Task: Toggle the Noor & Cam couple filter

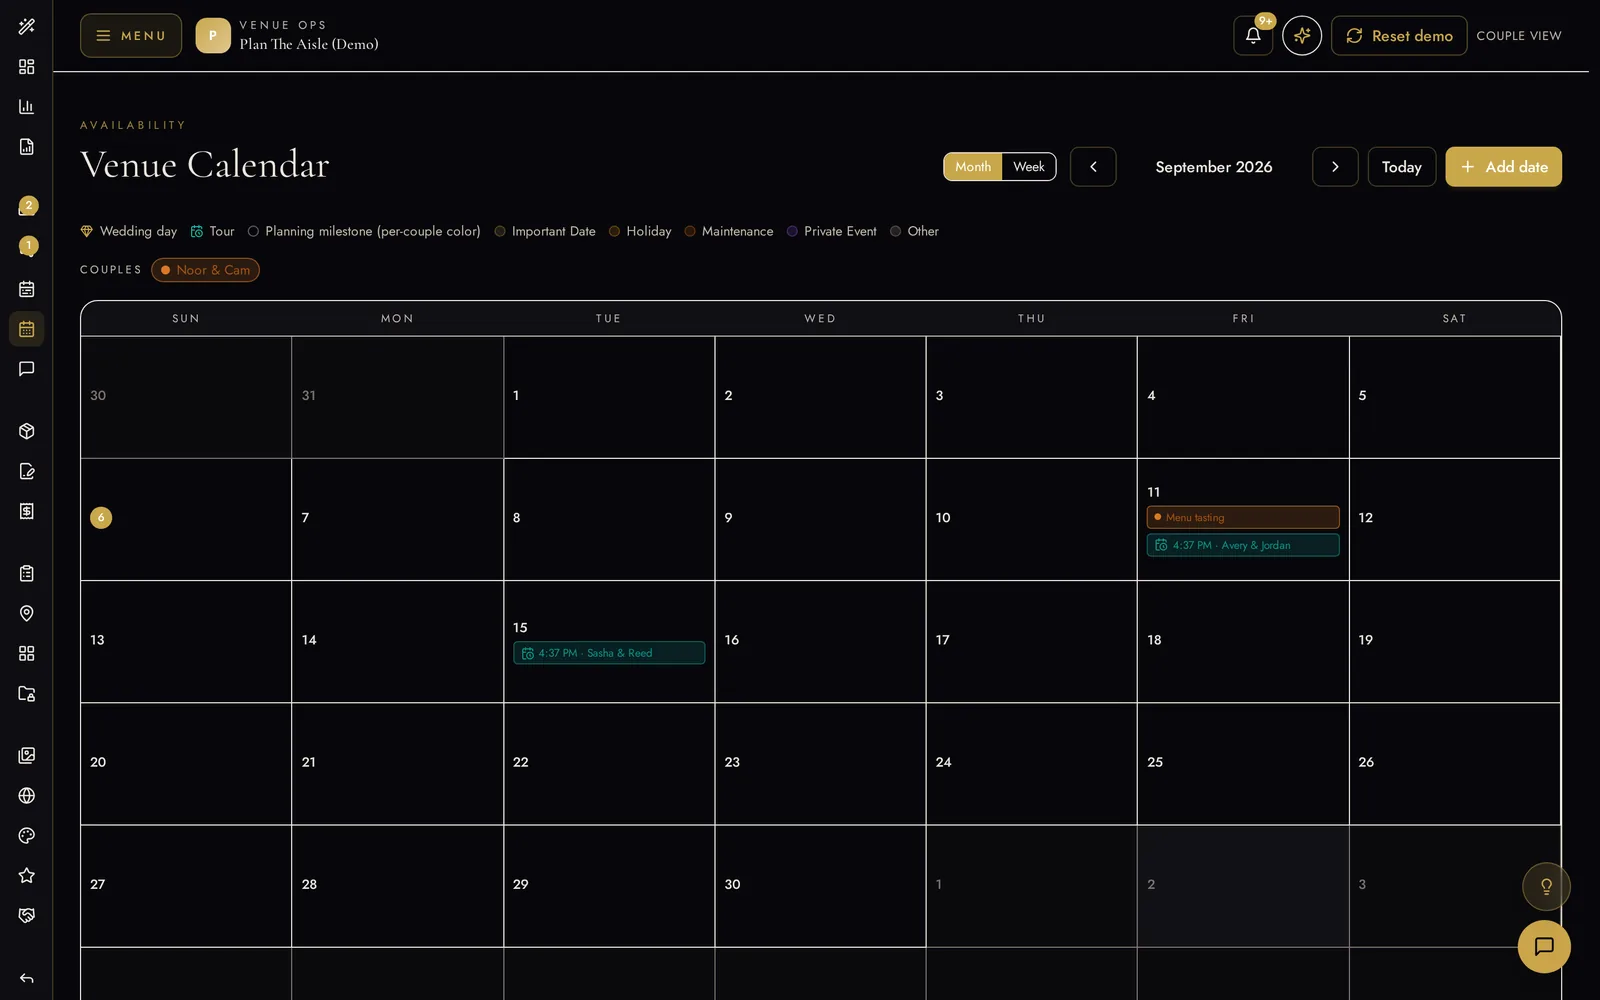Action: 205,270
